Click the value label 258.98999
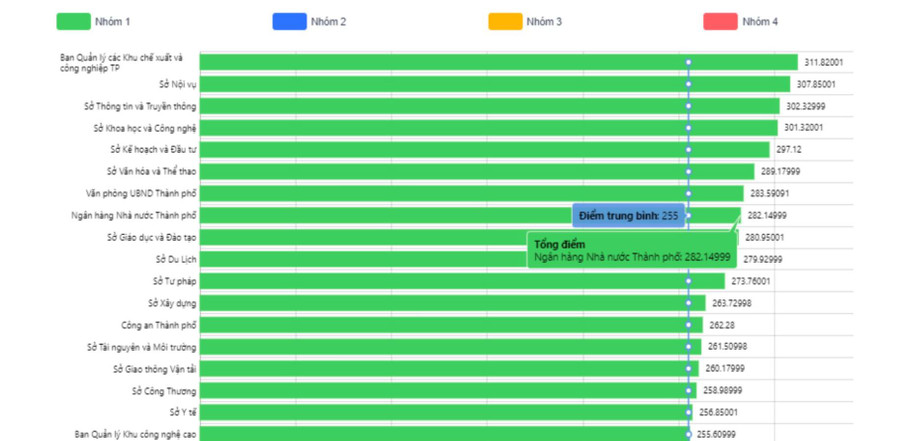Image resolution: width=900 pixels, height=441 pixels. [723, 390]
